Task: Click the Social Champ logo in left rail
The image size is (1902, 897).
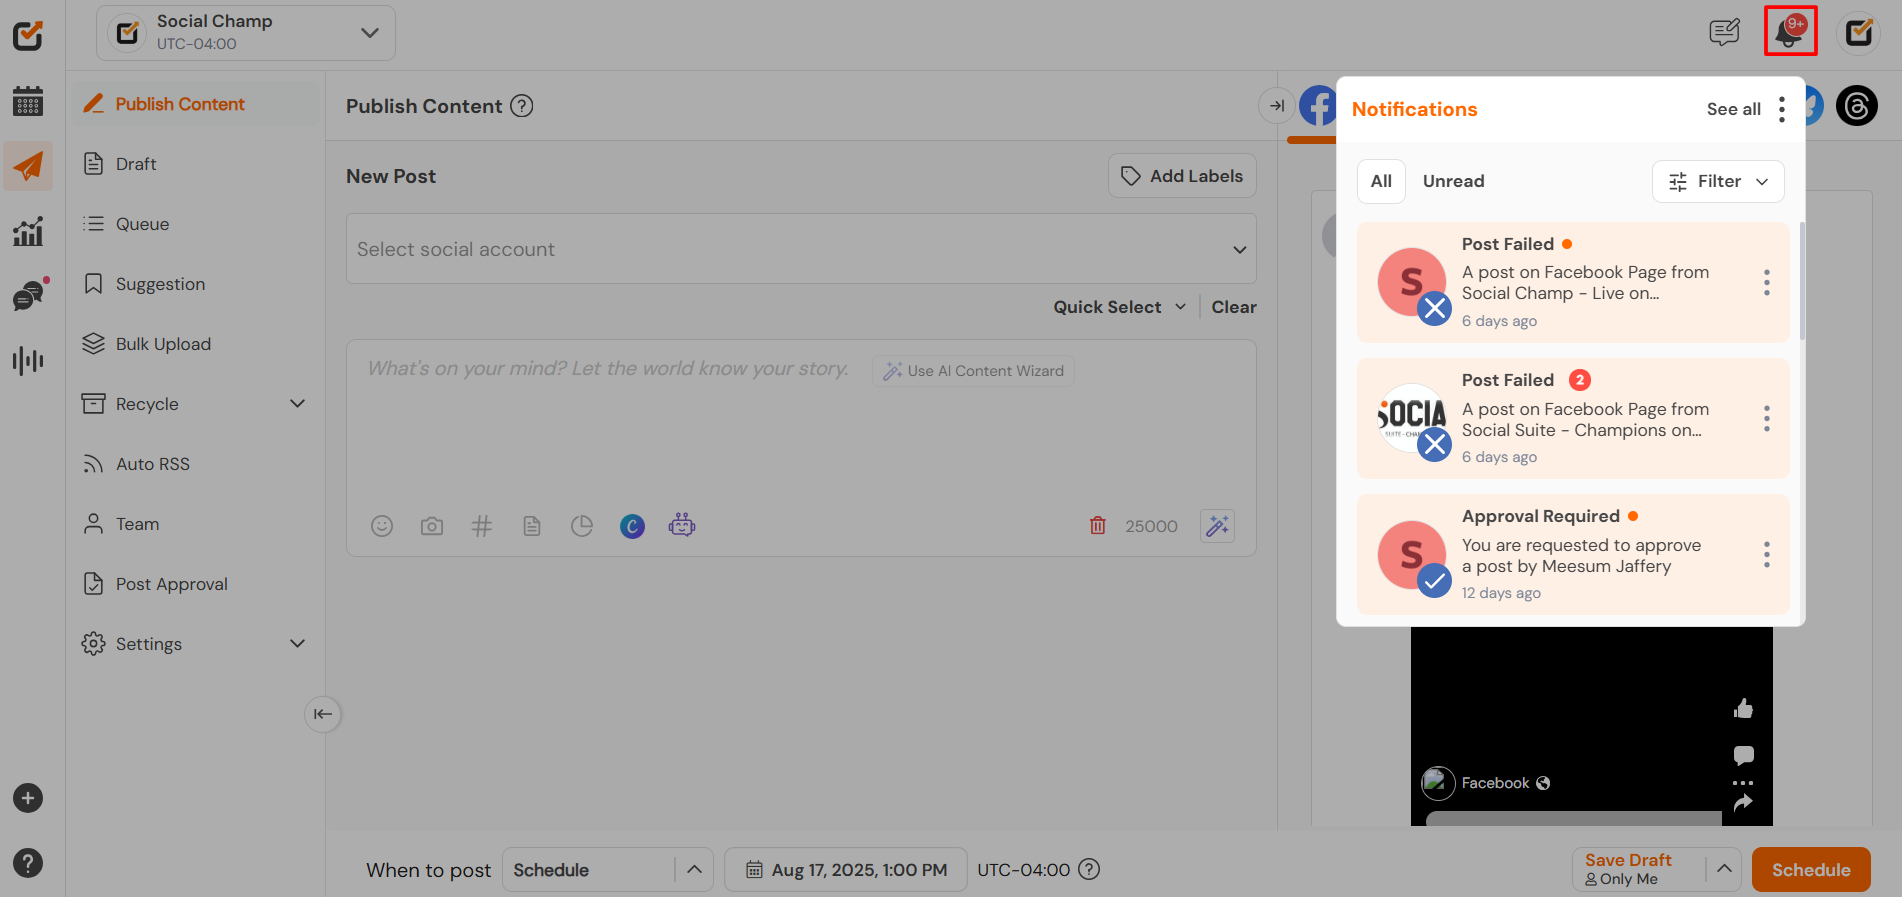Action: coord(28,36)
